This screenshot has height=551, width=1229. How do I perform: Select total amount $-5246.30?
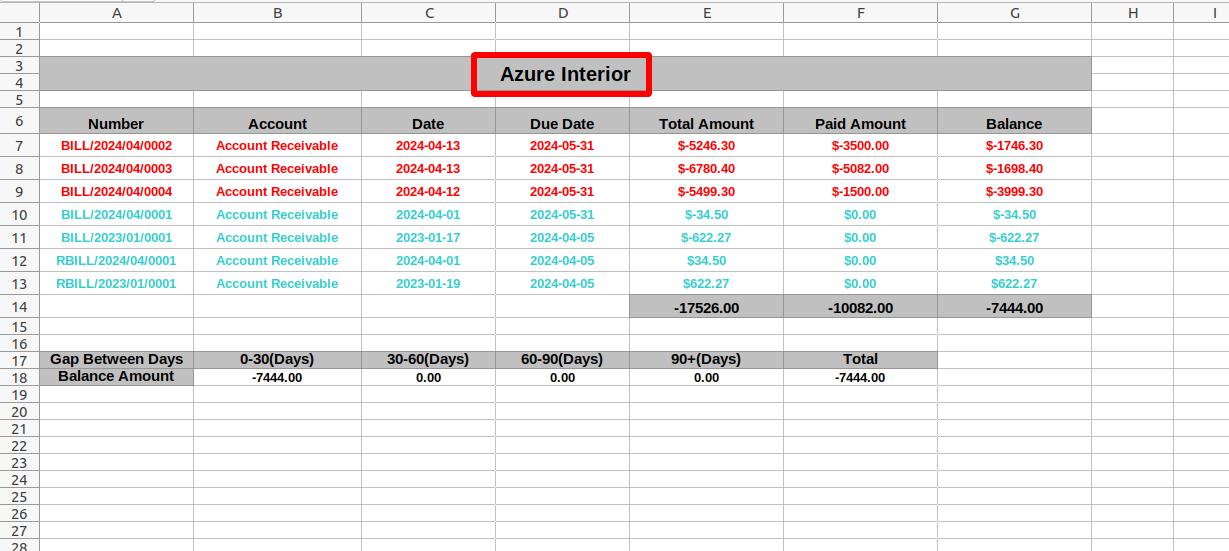(x=706, y=146)
